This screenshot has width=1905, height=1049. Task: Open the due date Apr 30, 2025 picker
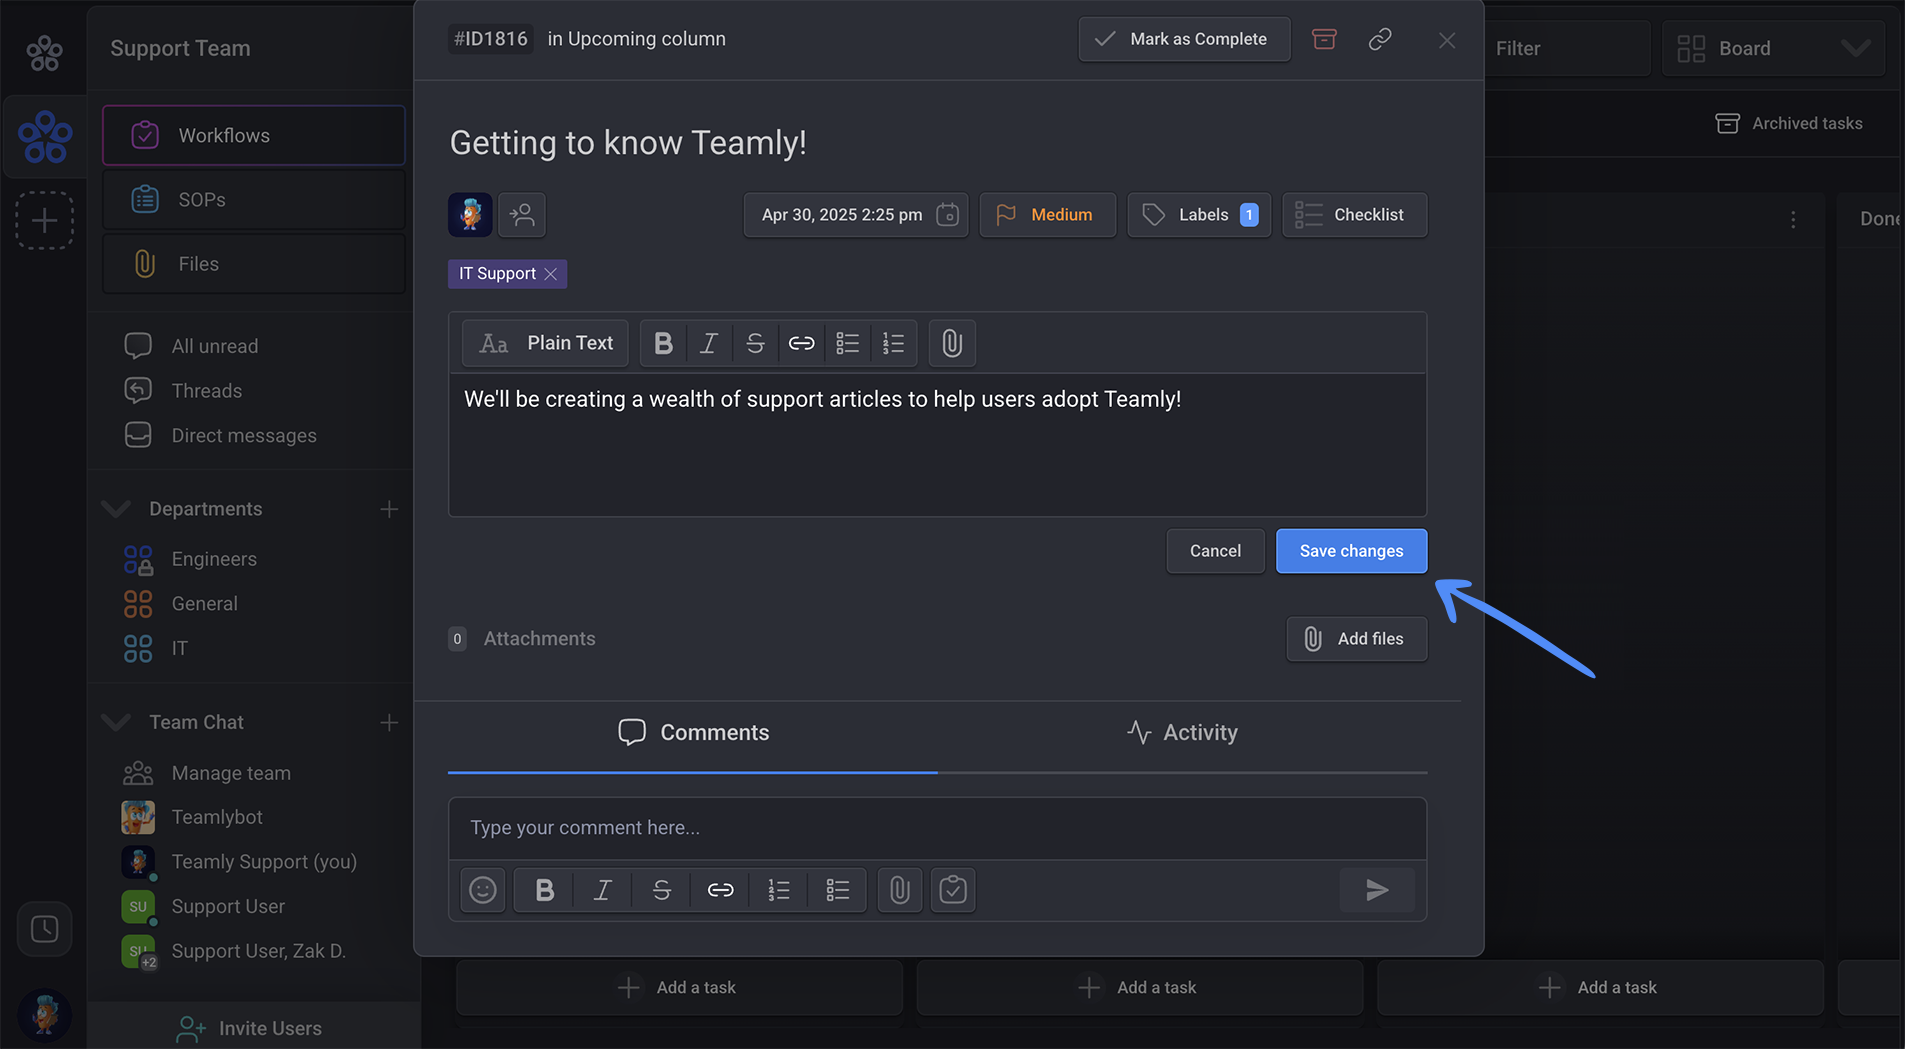[856, 215]
